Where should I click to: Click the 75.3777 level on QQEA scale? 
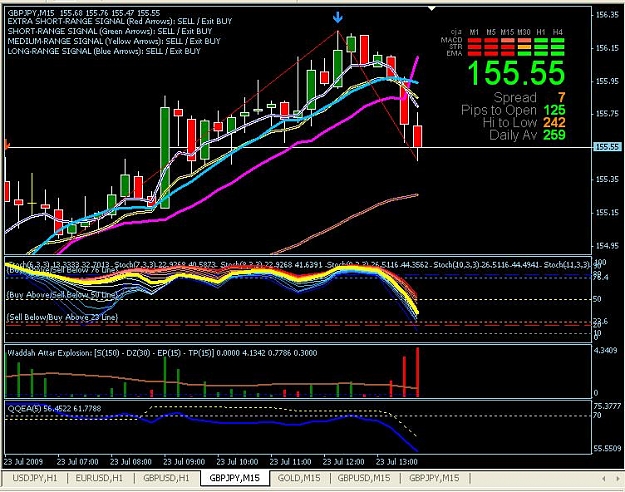click(607, 406)
